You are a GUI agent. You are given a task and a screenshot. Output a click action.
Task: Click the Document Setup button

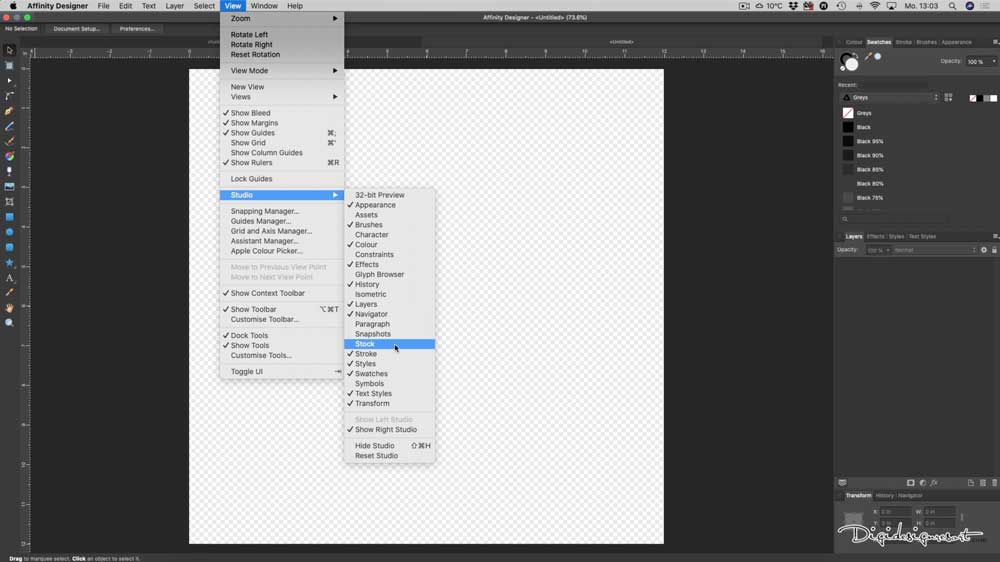(x=77, y=29)
